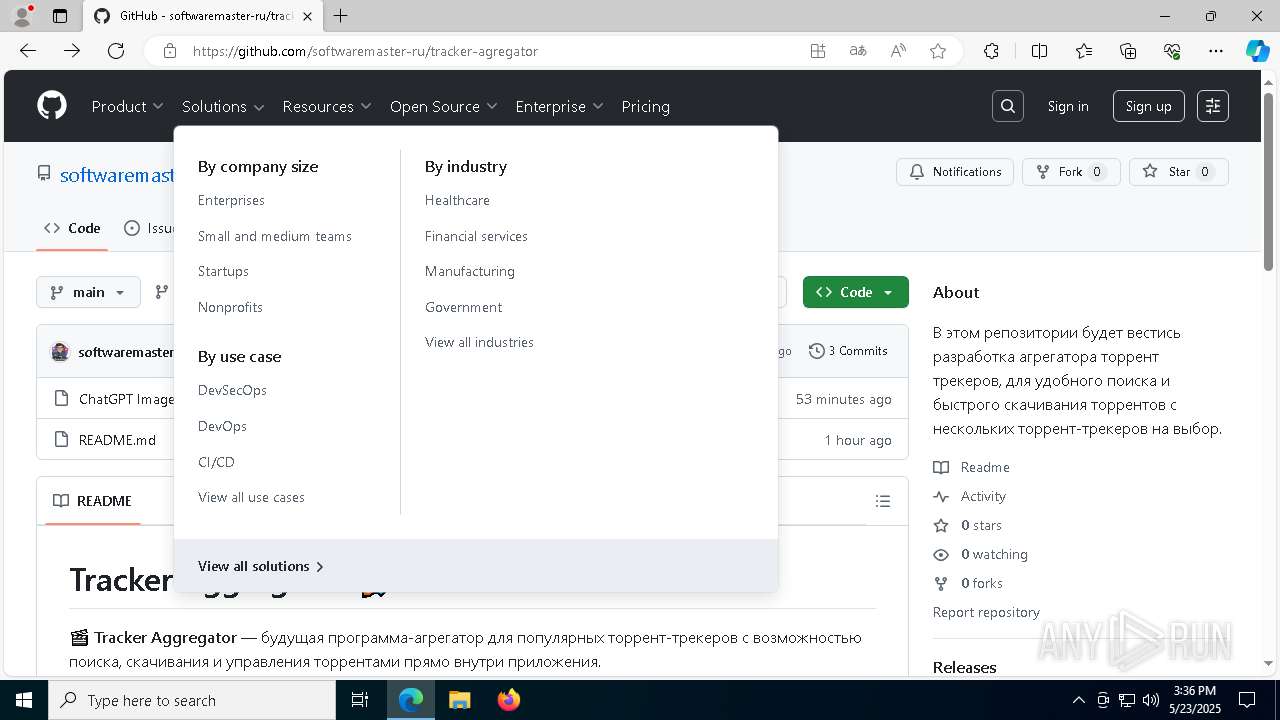Select Government industry
Image resolution: width=1280 pixels, height=720 pixels.
[x=463, y=307]
